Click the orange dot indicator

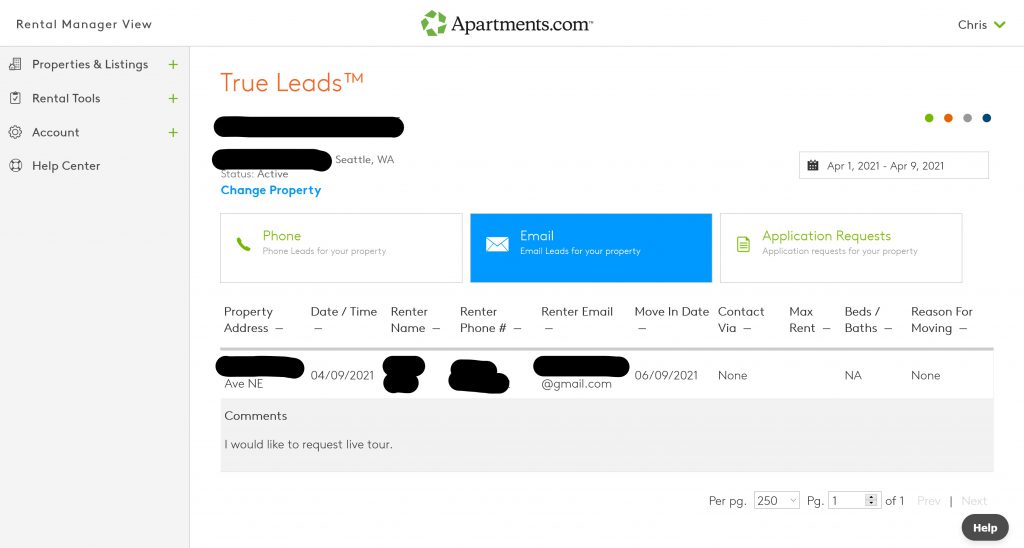(948, 118)
